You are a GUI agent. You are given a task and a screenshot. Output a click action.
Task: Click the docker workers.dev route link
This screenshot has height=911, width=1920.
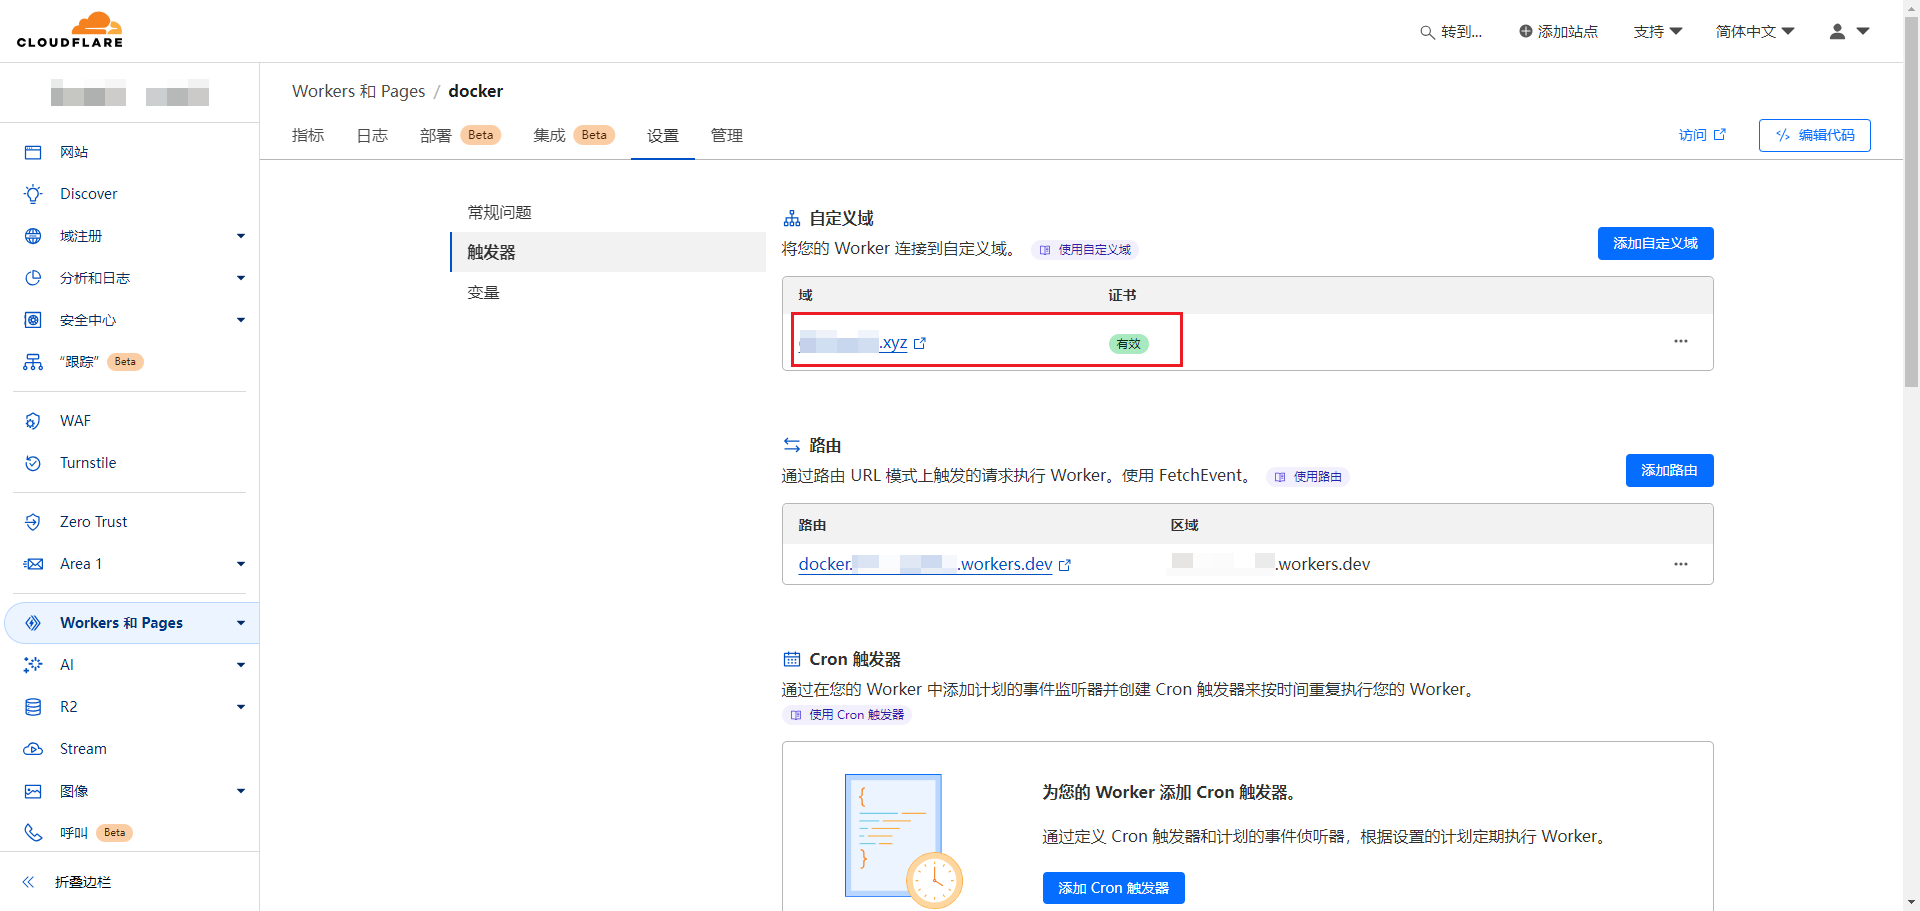click(925, 563)
